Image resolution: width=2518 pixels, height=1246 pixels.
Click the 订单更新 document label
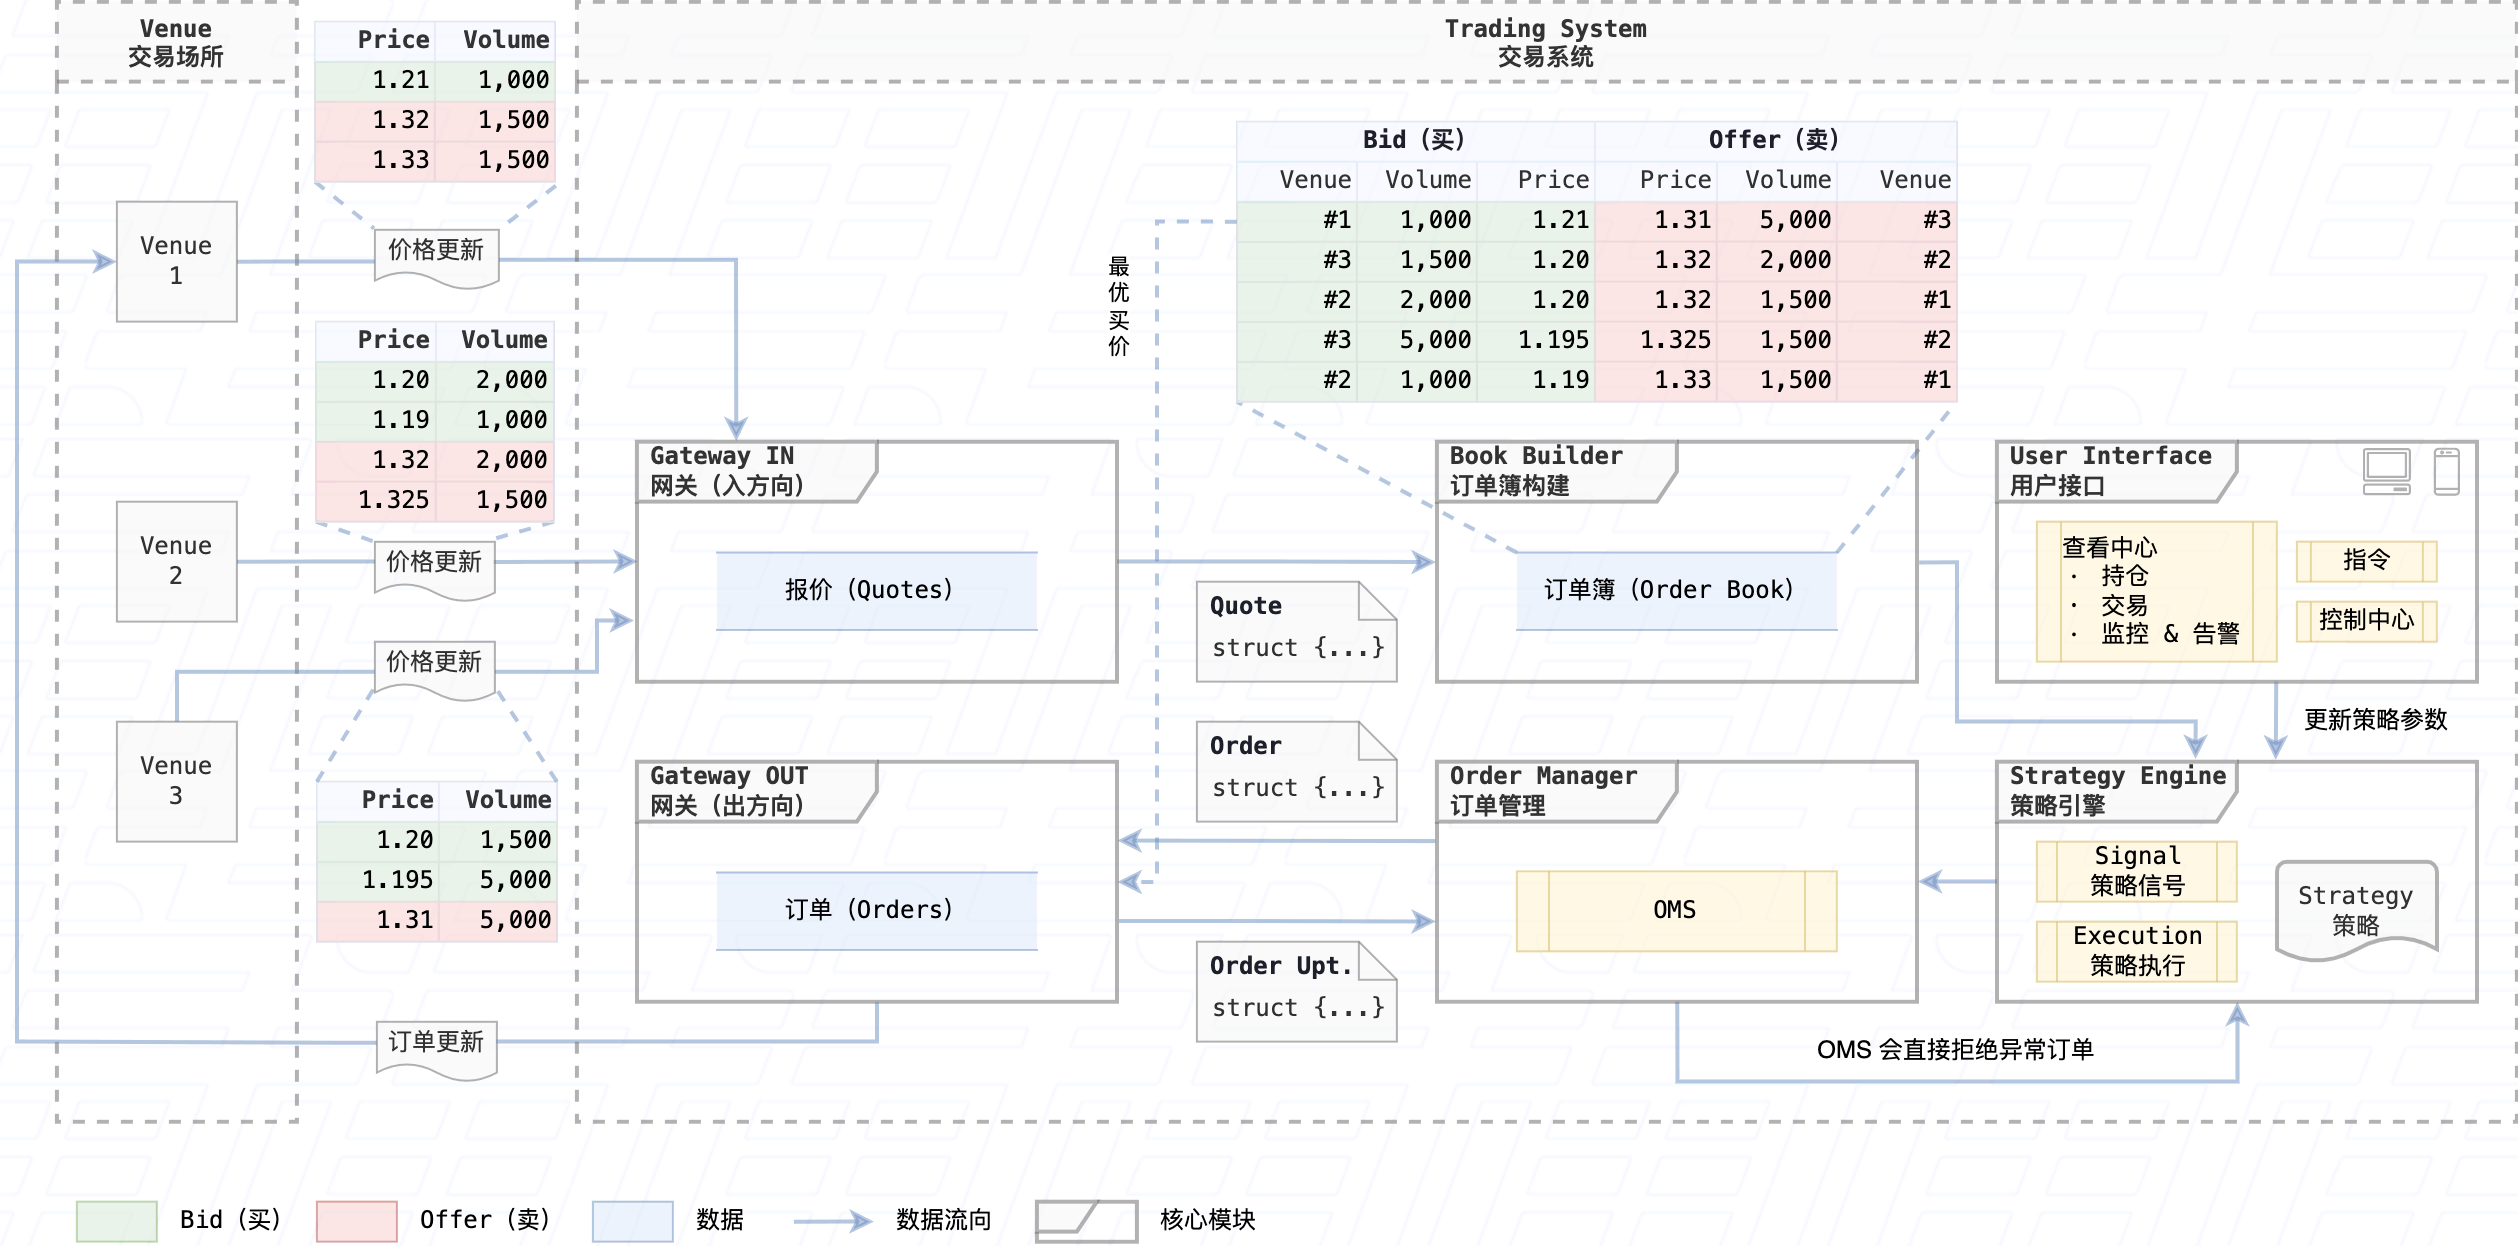436,1045
